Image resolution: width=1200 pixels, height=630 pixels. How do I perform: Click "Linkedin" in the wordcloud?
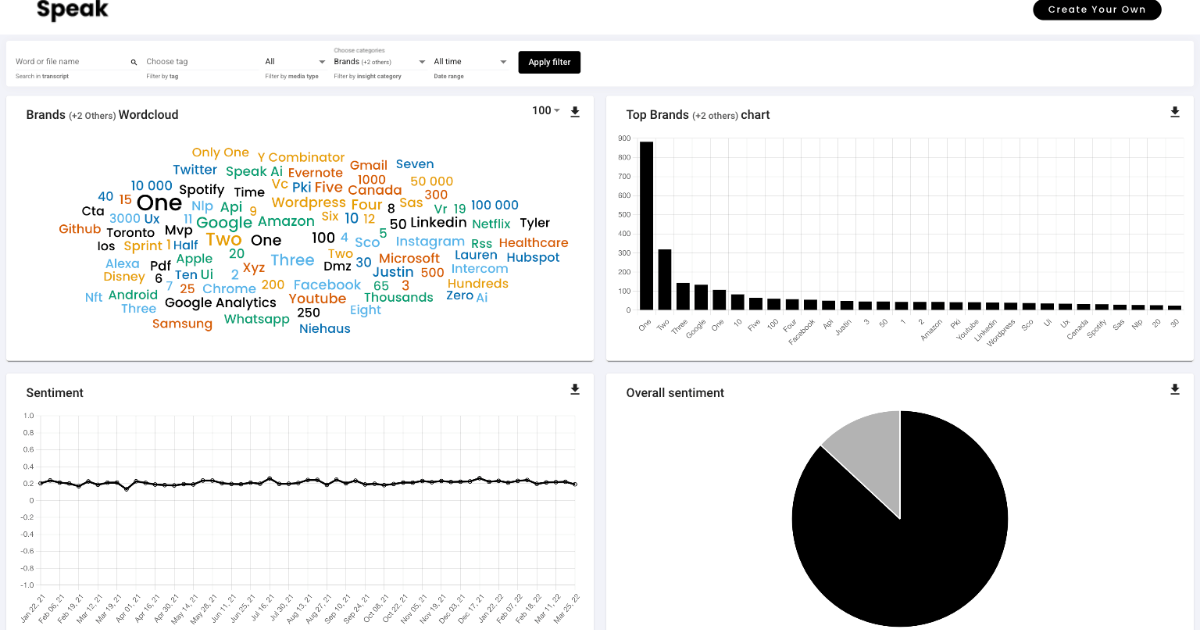coord(438,223)
